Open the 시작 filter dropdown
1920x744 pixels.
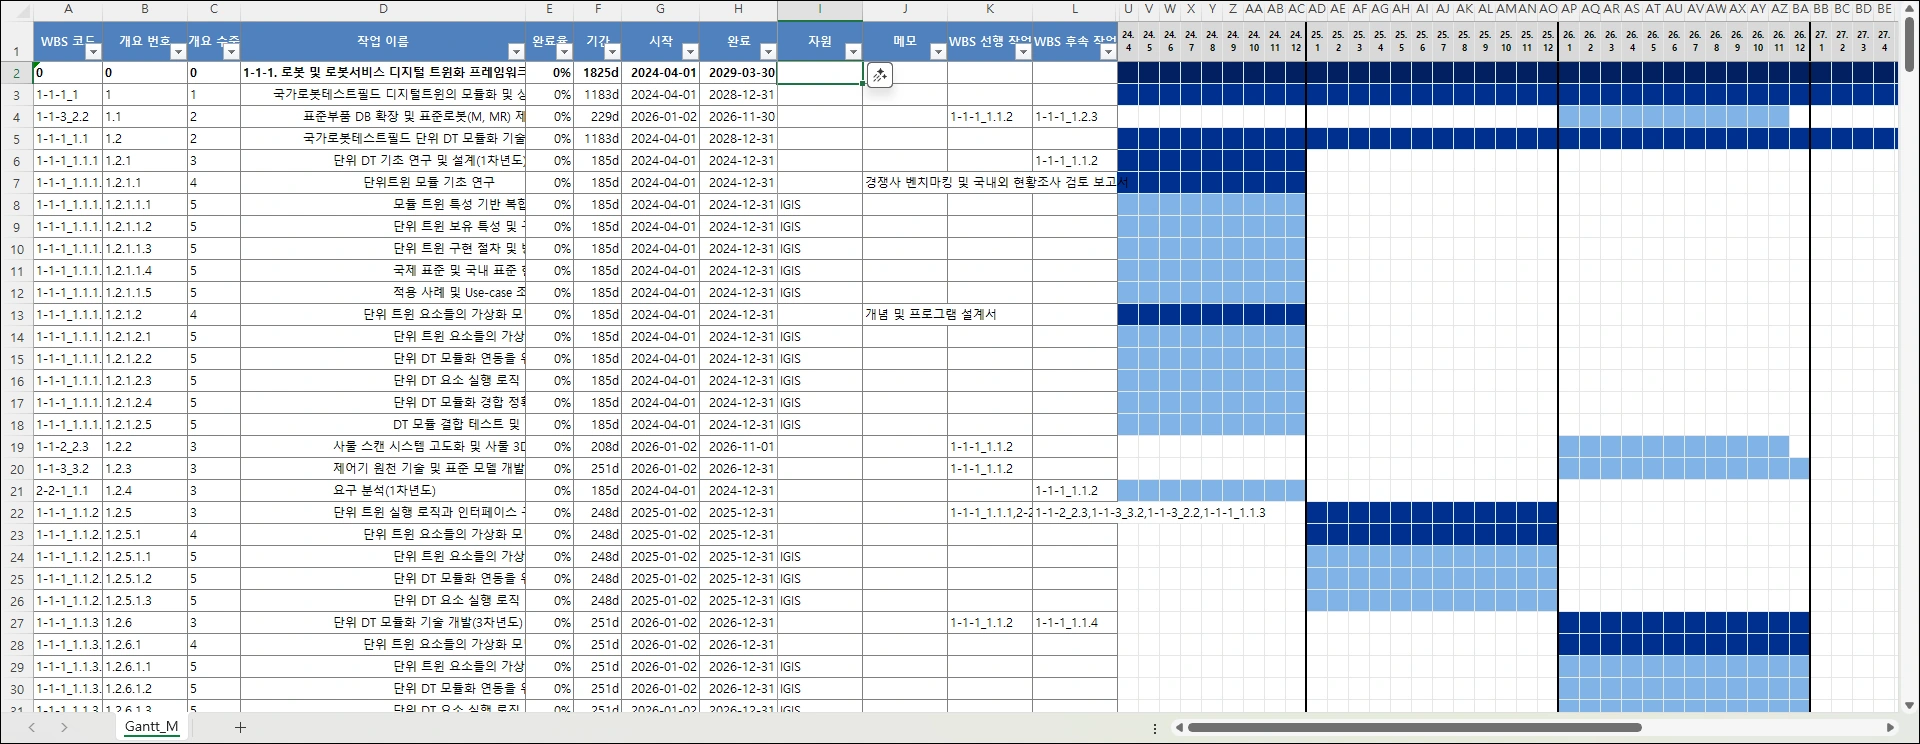pos(690,52)
